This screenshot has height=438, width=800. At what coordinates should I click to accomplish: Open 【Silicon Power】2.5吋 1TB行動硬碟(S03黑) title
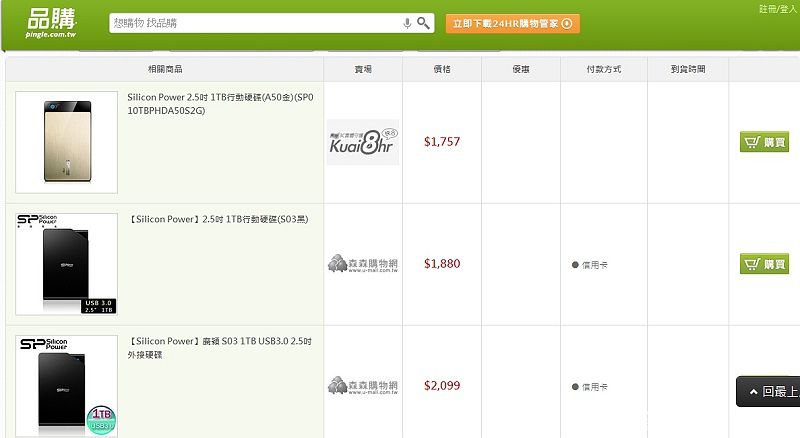pos(218,219)
